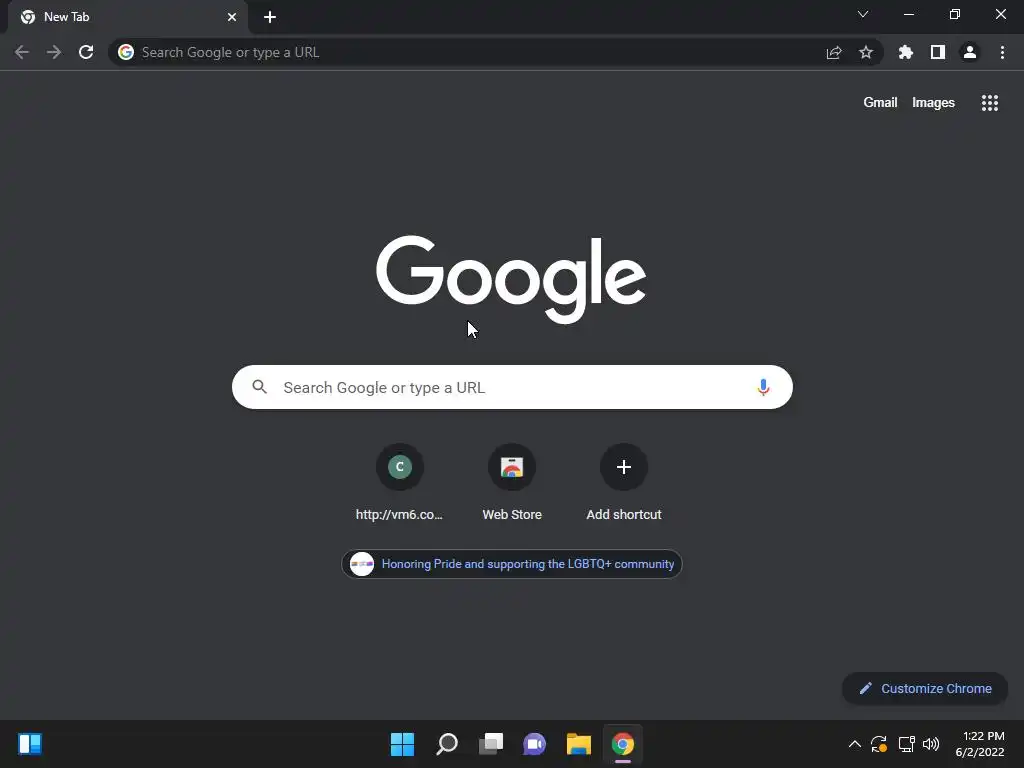
Task: Open taskbar Search
Action: [x=447, y=744]
